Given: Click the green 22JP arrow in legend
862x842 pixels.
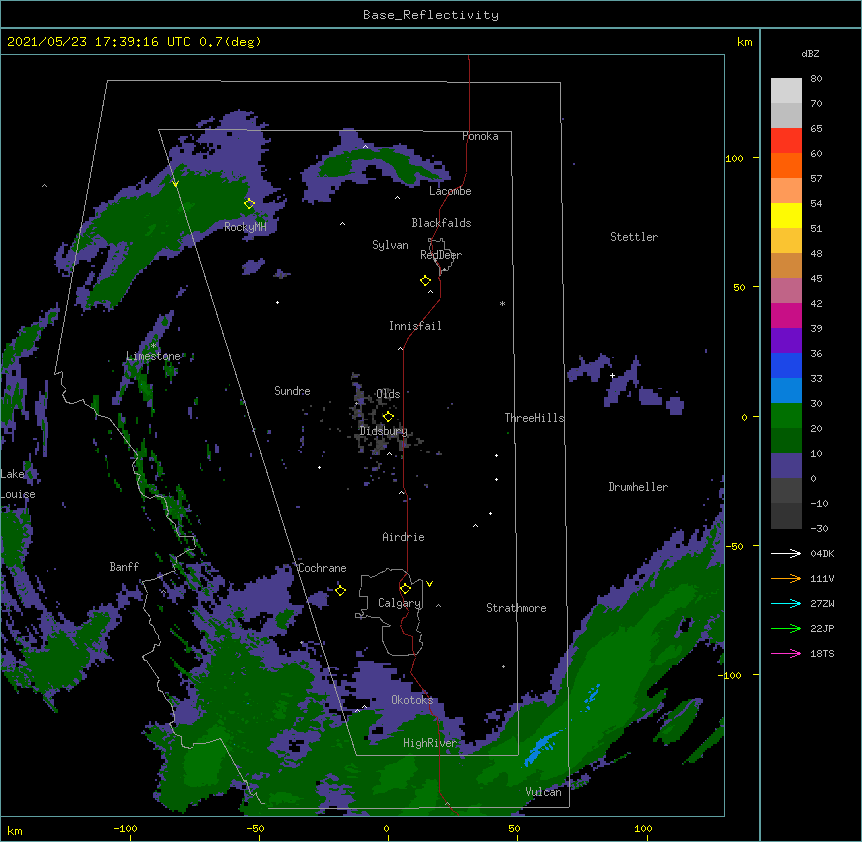Looking at the screenshot, I should click(786, 628).
